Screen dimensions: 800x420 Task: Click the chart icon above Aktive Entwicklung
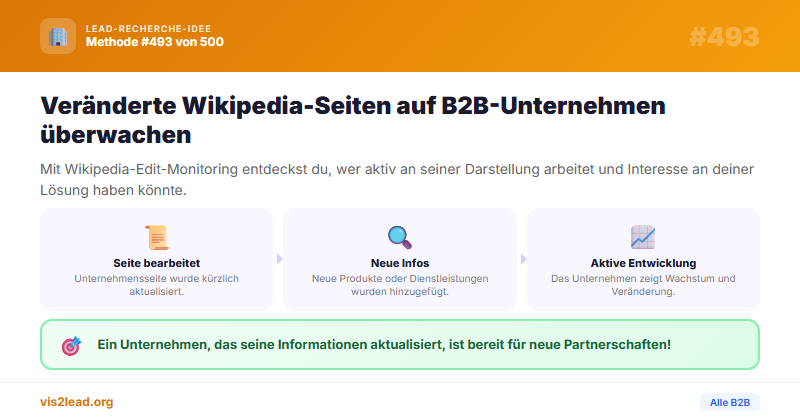pyautogui.click(x=643, y=237)
